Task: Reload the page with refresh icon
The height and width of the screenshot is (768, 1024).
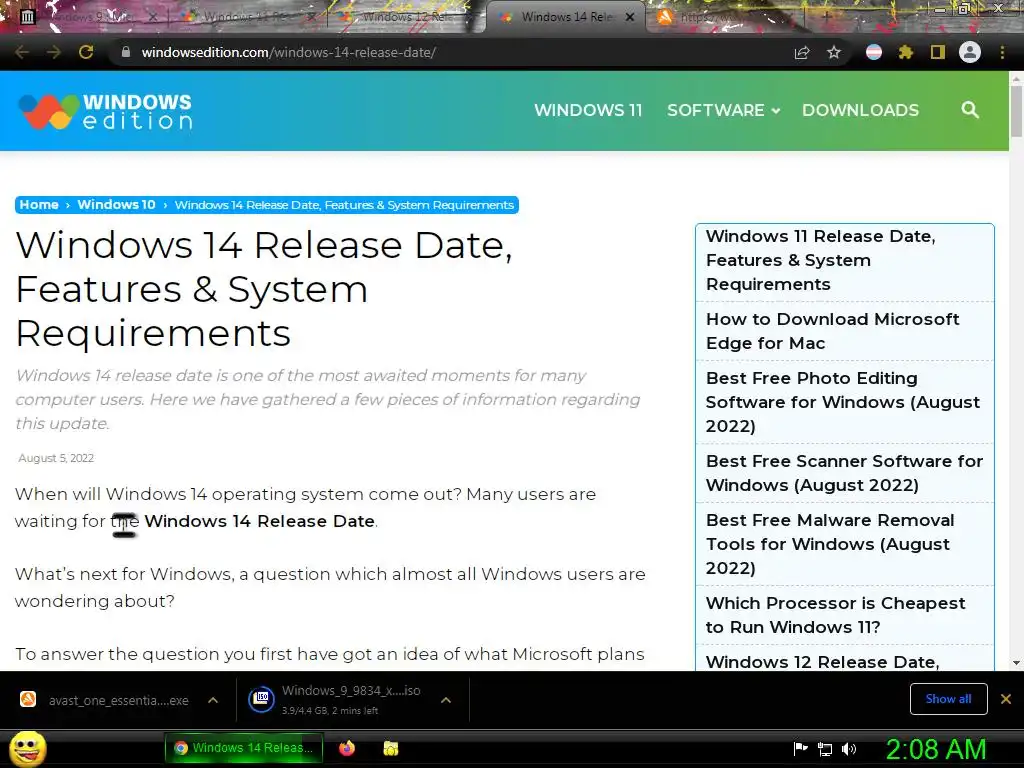Action: [x=86, y=52]
